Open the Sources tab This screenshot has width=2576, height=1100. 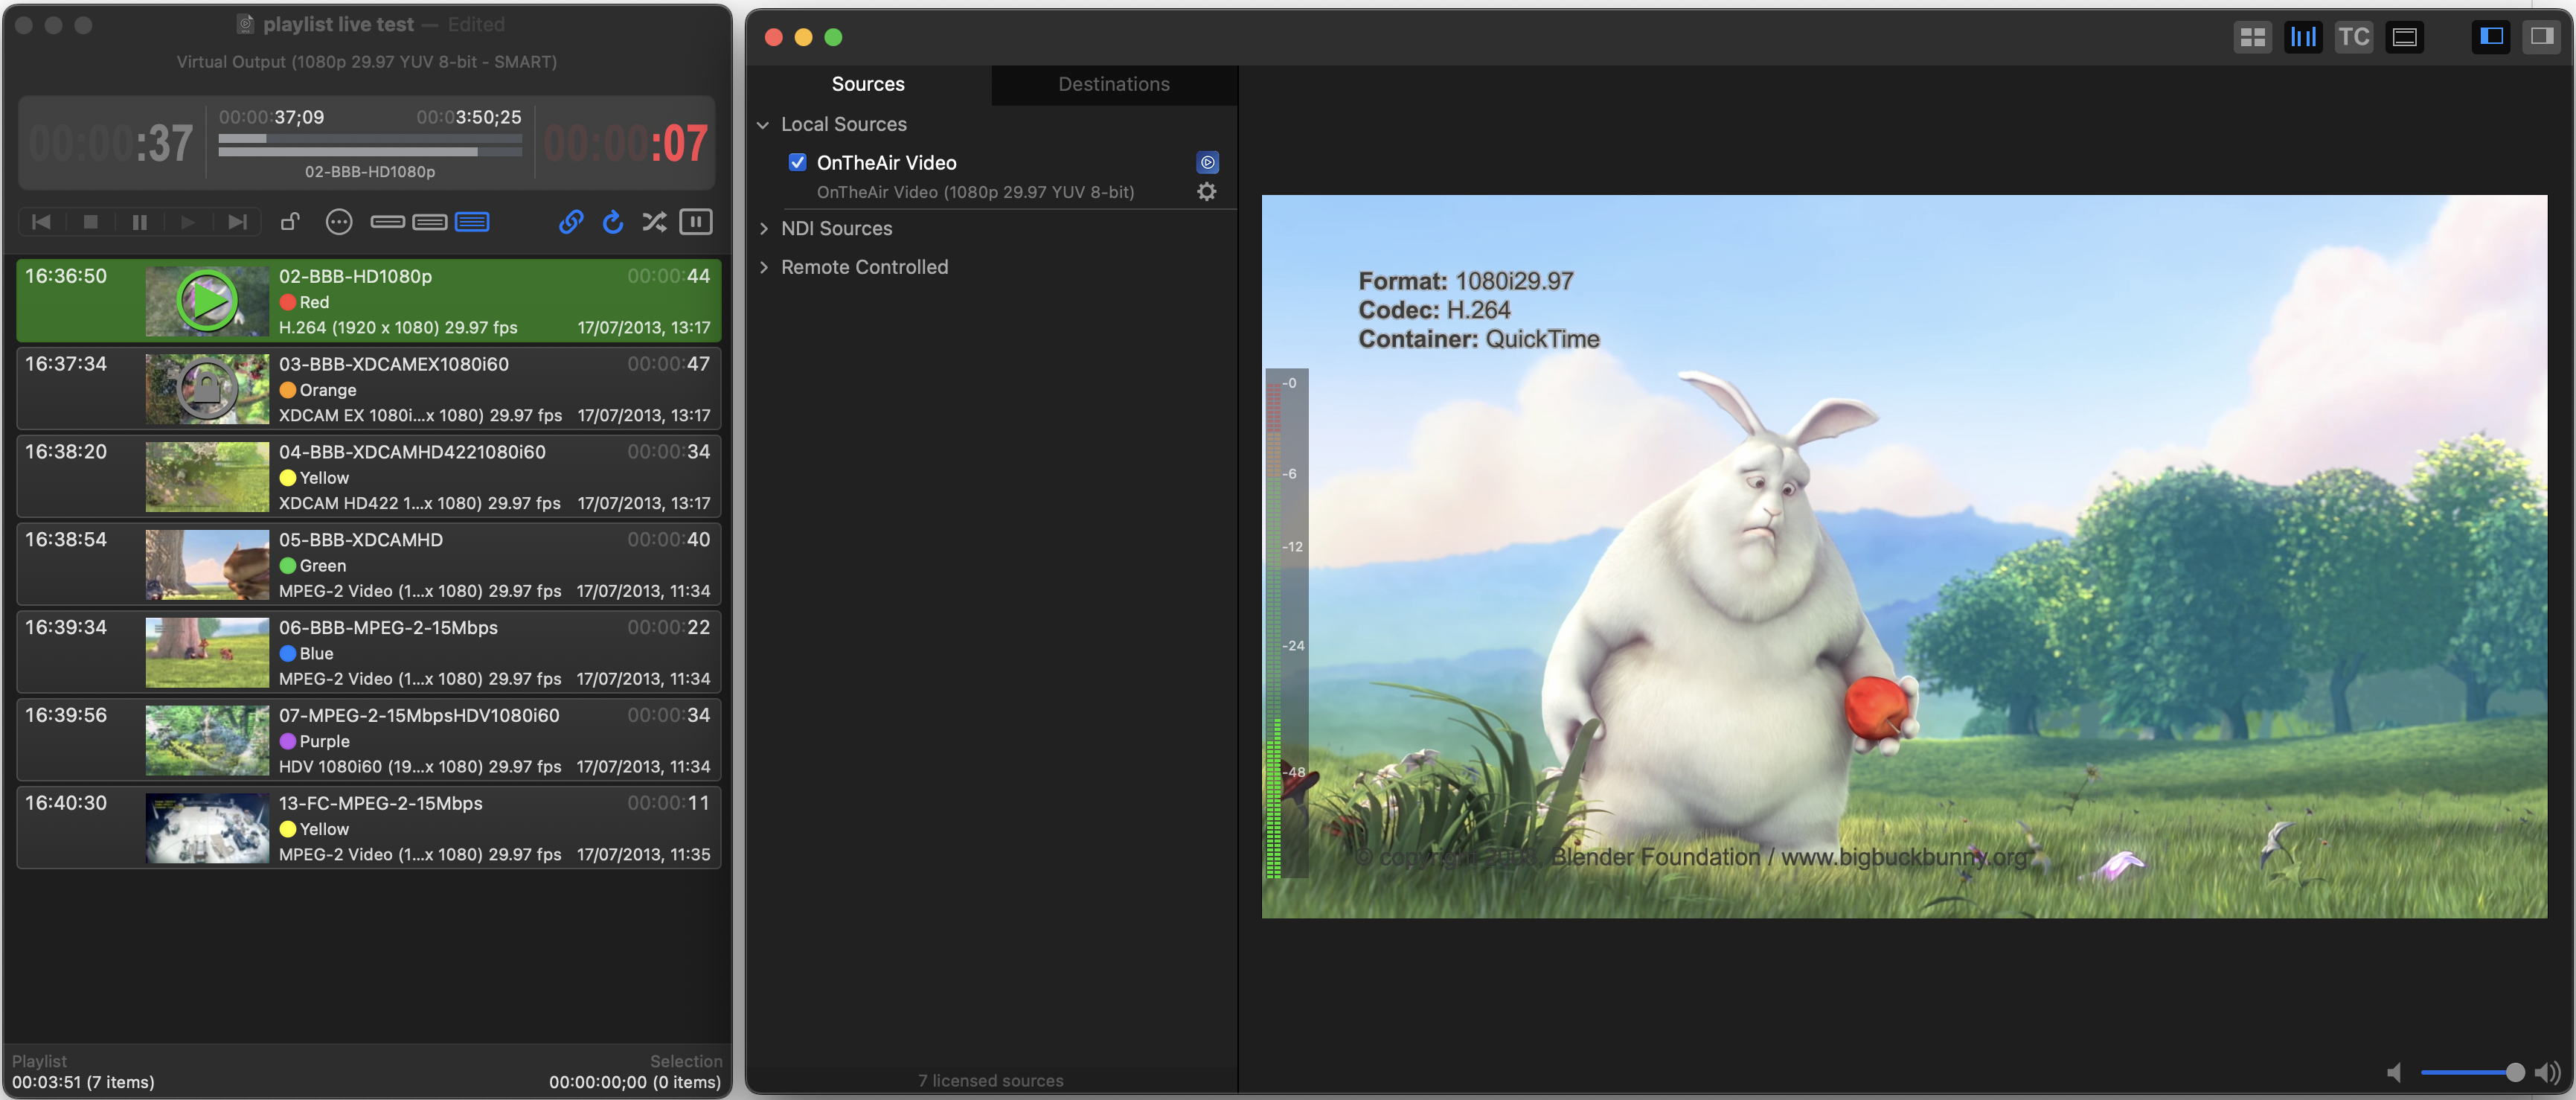tap(868, 84)
